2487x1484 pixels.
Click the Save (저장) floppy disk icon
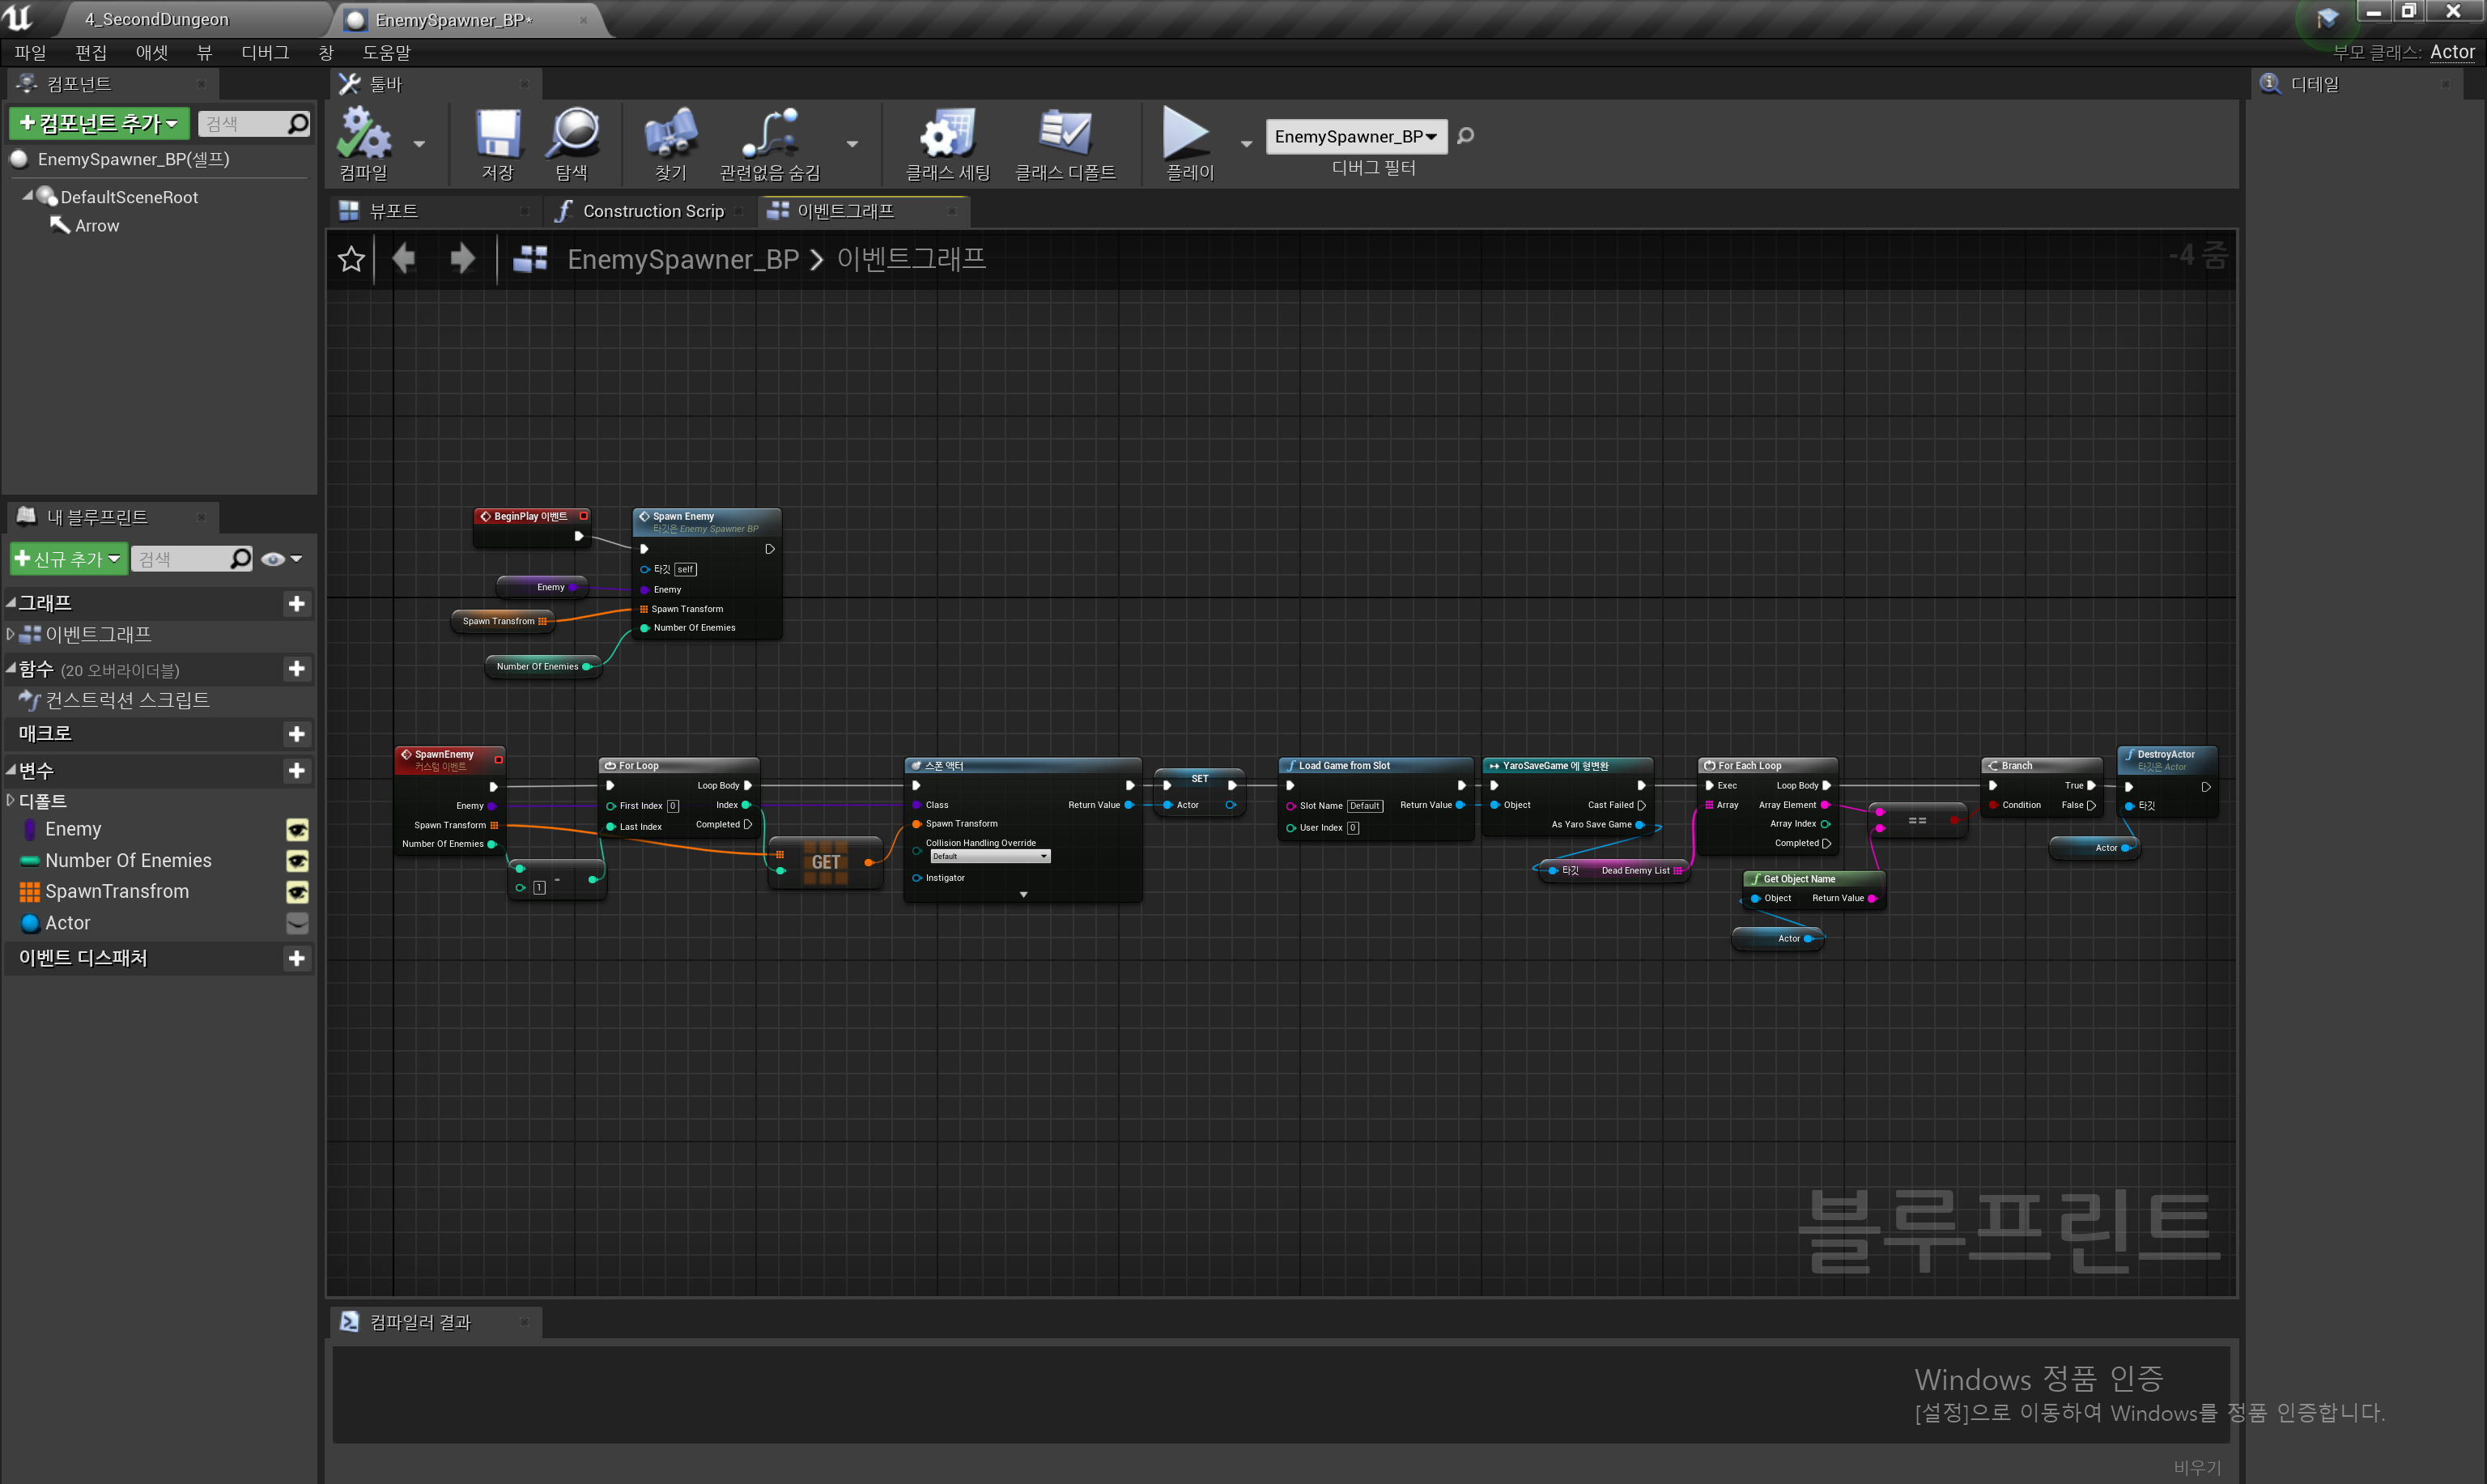[497, 134]
